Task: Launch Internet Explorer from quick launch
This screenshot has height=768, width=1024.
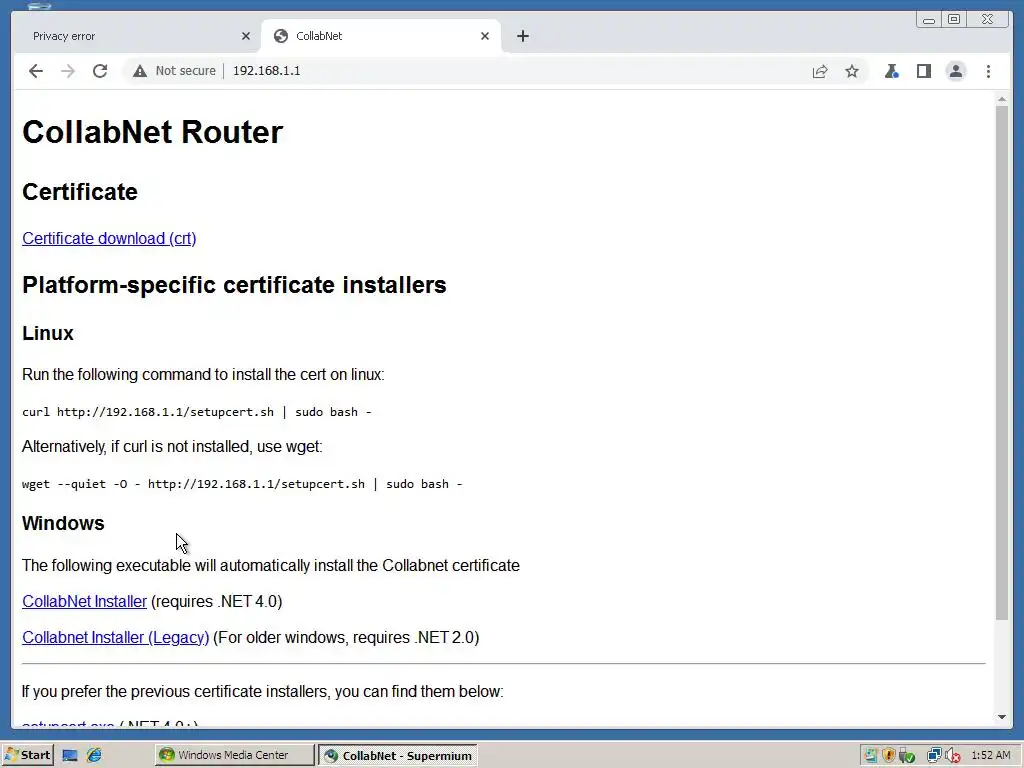Action: click(94, 756)
